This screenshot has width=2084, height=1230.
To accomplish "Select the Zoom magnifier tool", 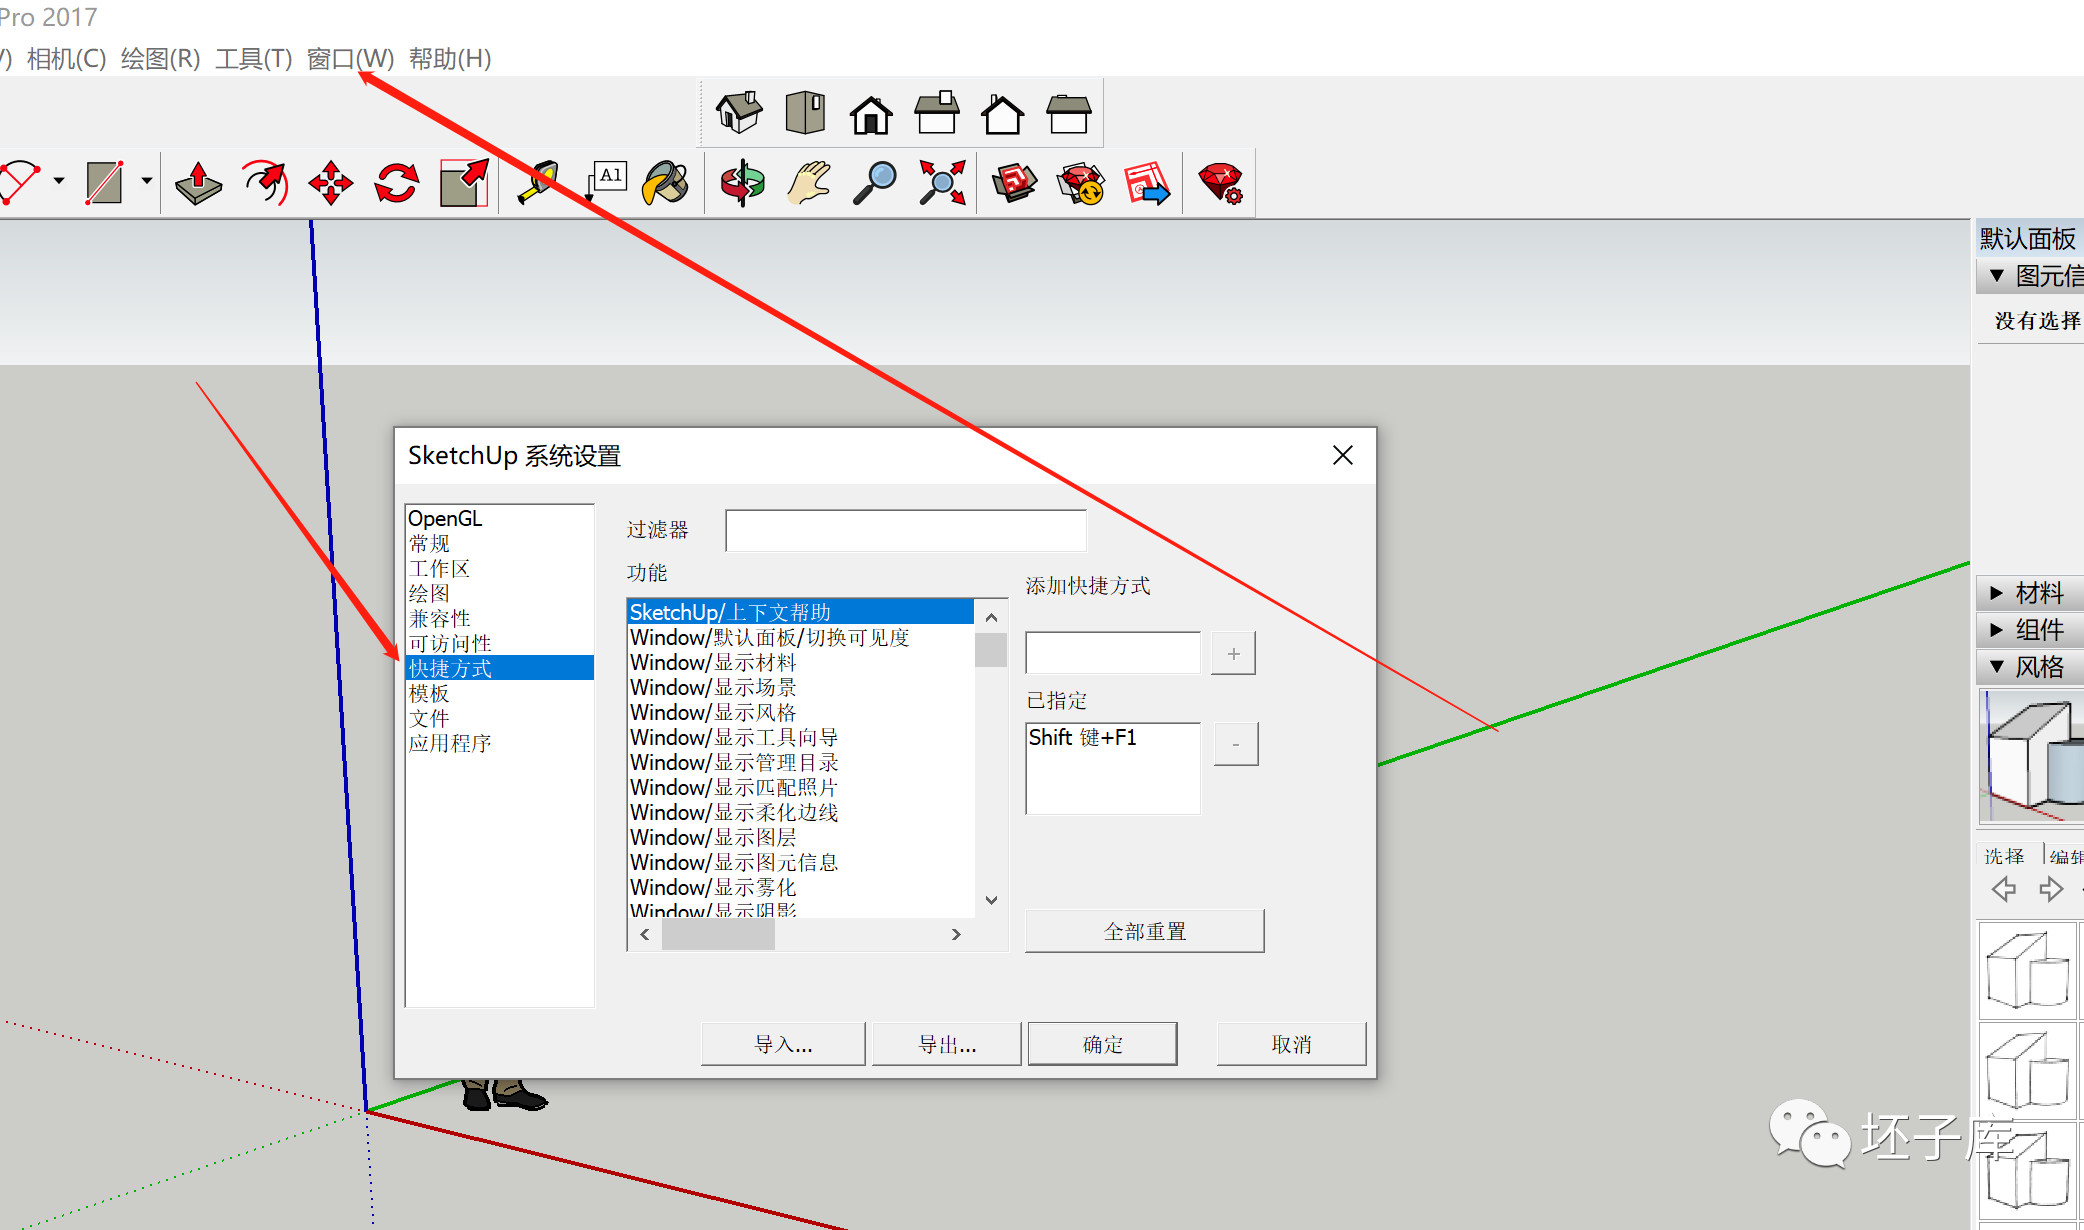I will coord(874,183).
